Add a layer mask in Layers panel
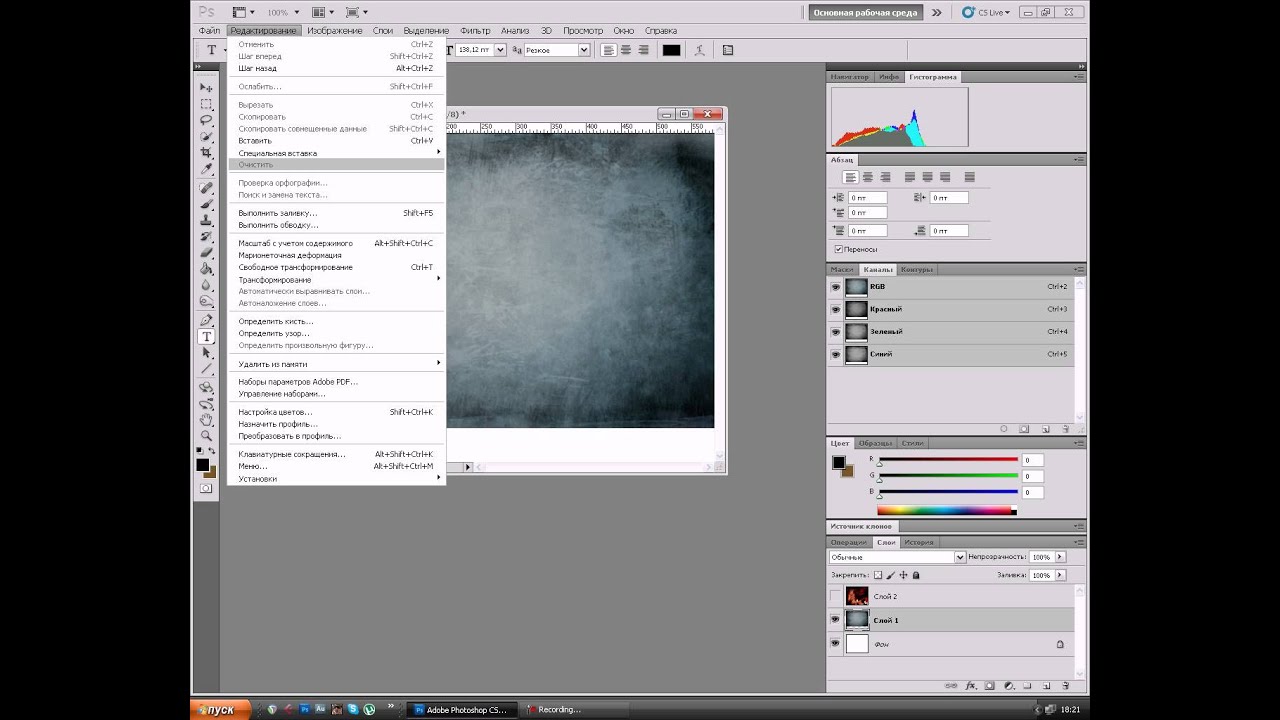Screen dimensions: 1280x720 click(x=989, y=686)
